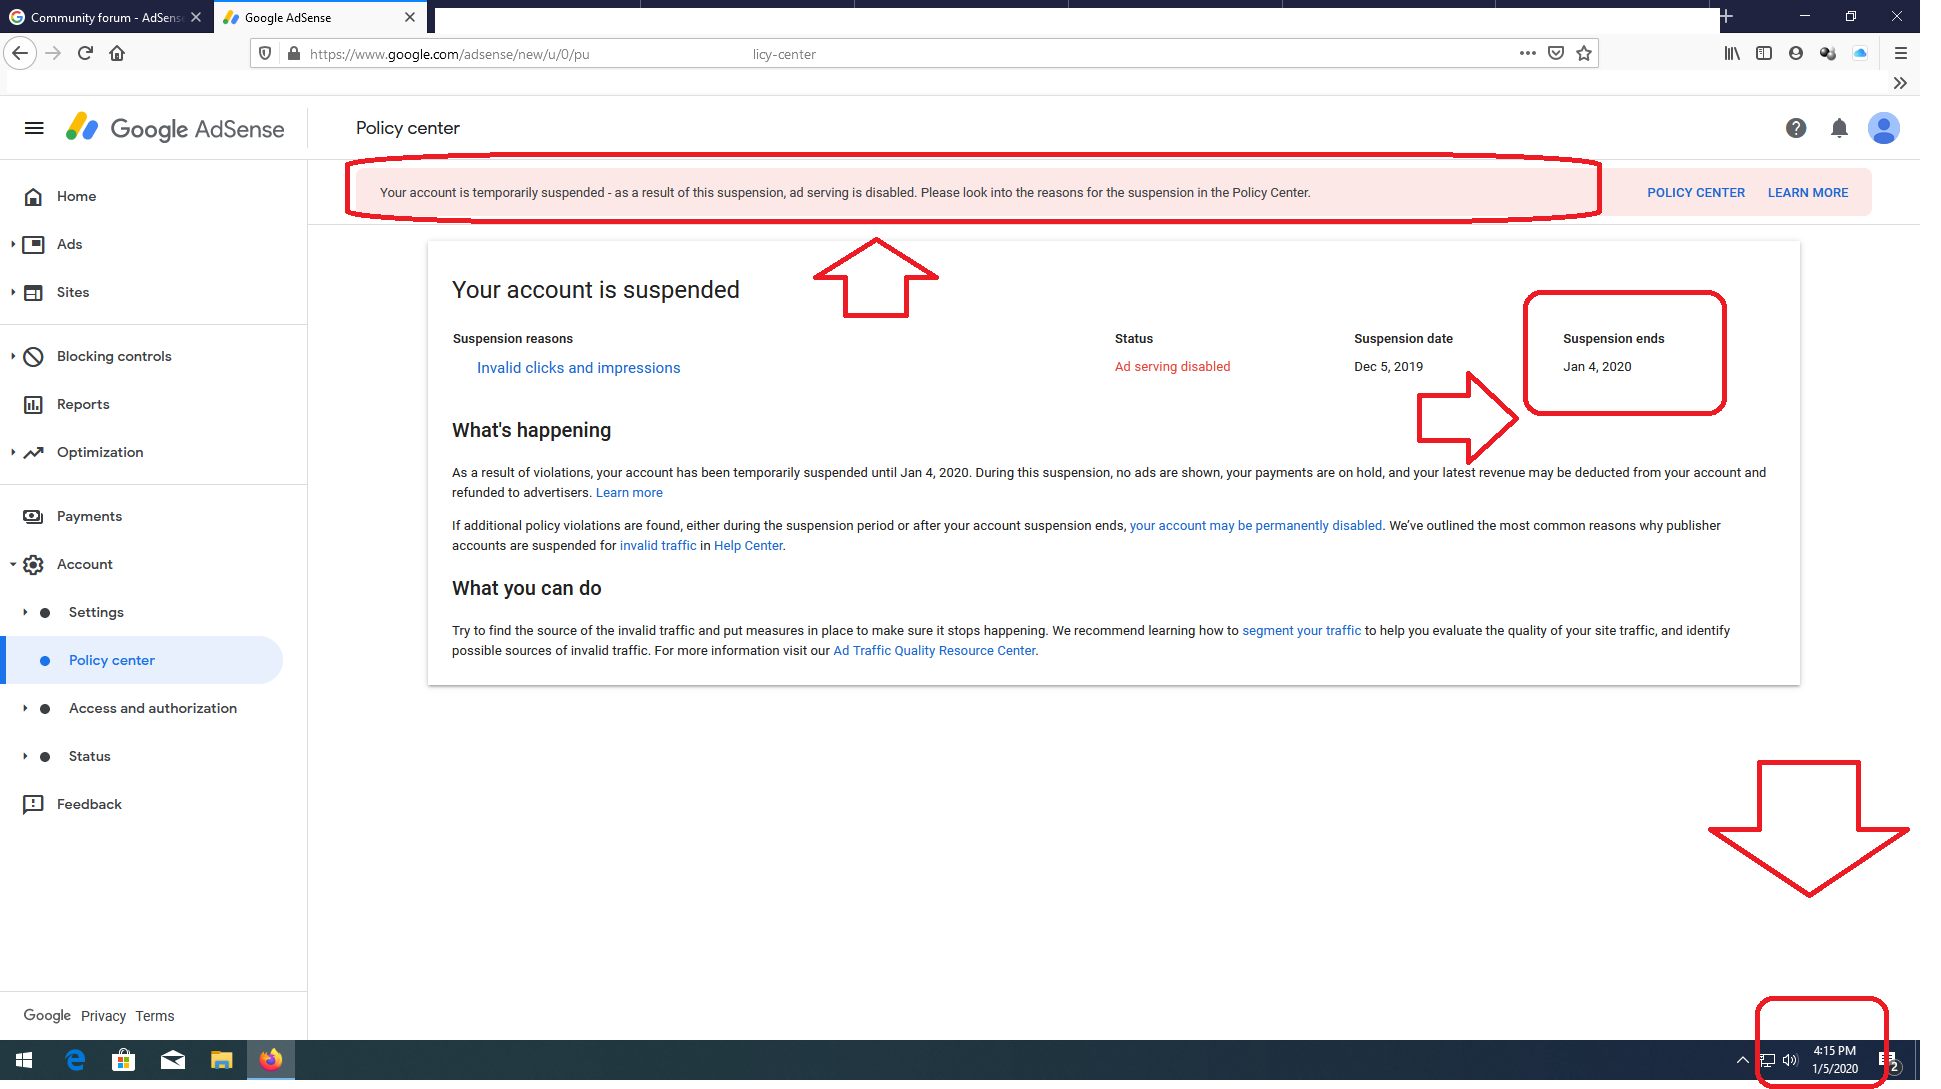Reload the page in the browser
The height and width of the screenshot is (1089, 1941).
point(85,53)
